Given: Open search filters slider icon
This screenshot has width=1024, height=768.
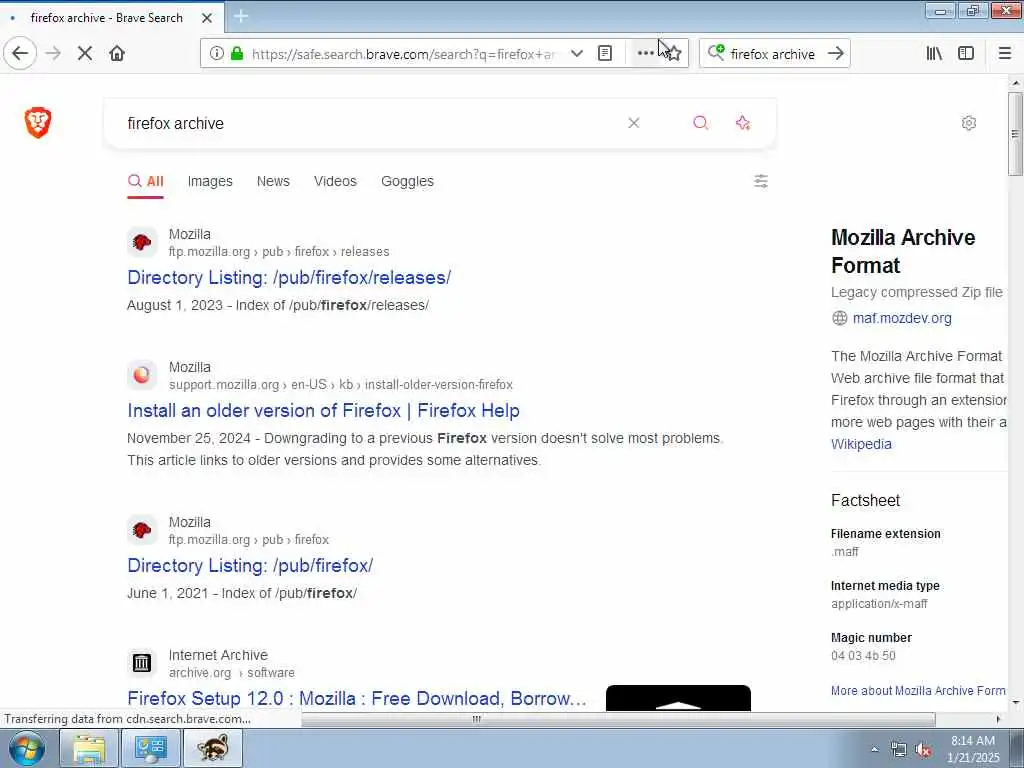Looking at the screenshot, I should click(x=761, y=181).
